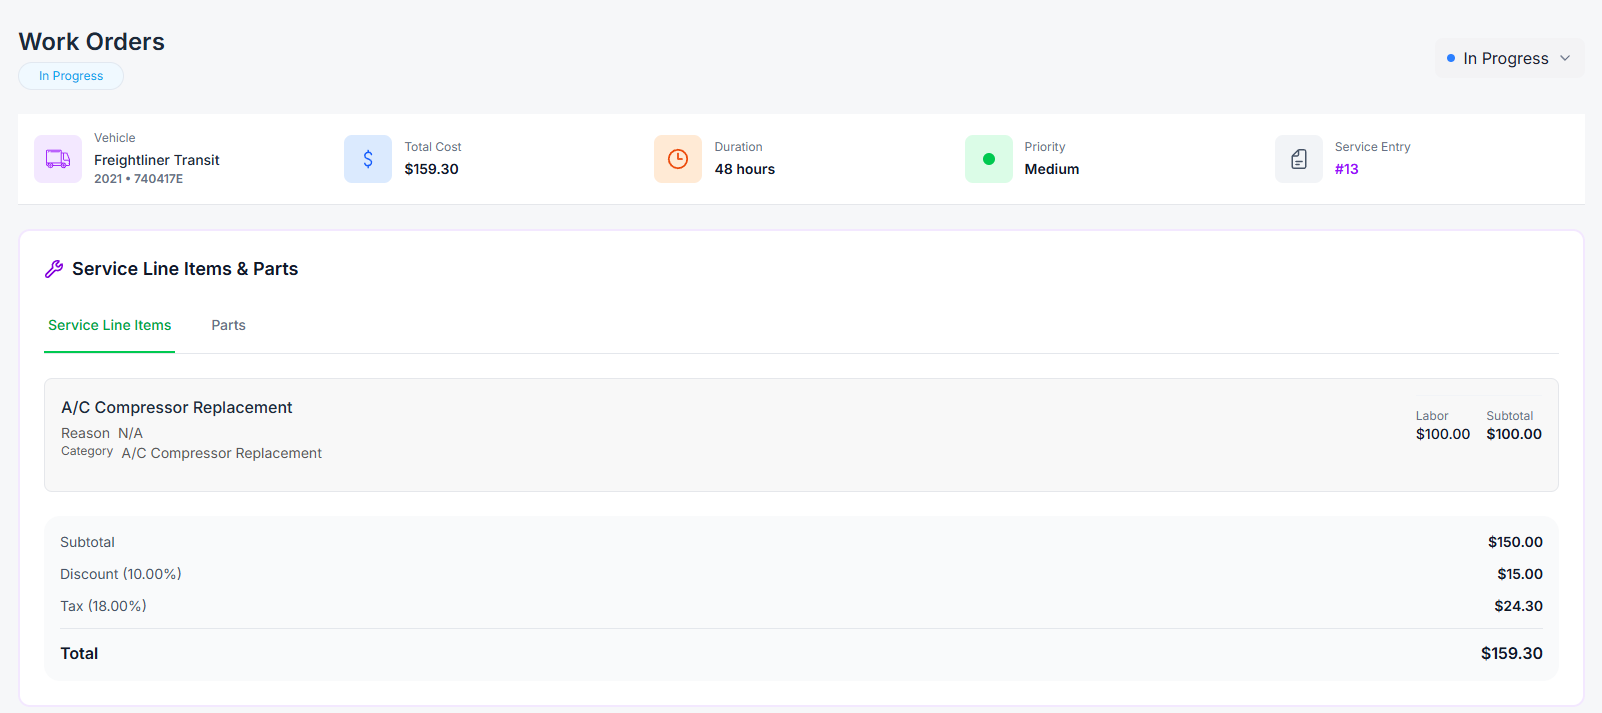Click the line item Labor $100.00 amount

[1442, 434]
